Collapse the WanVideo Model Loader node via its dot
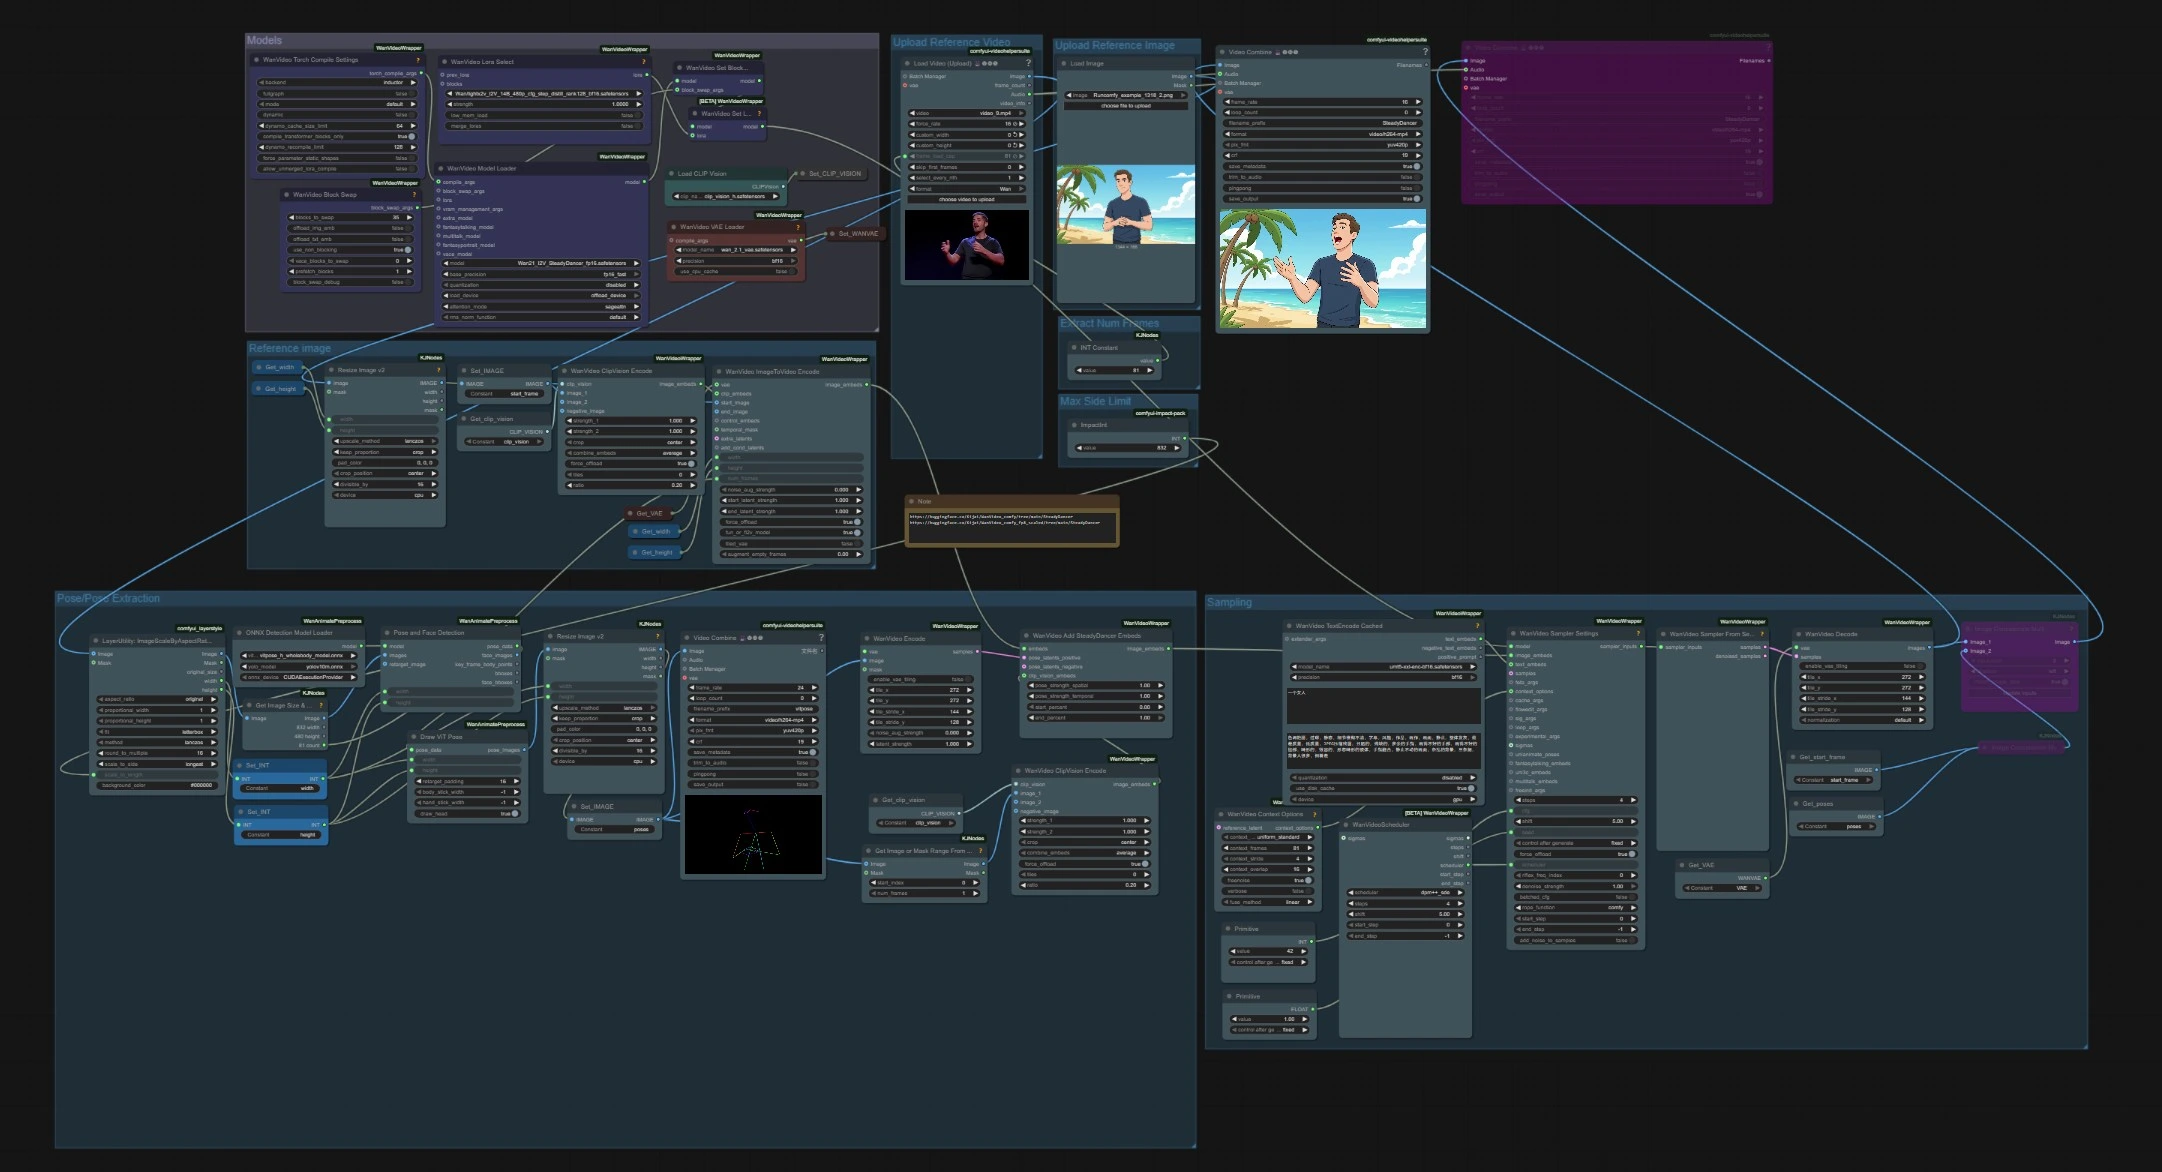This screenshot has width=2162, height=1172. (x=441, y=169)
